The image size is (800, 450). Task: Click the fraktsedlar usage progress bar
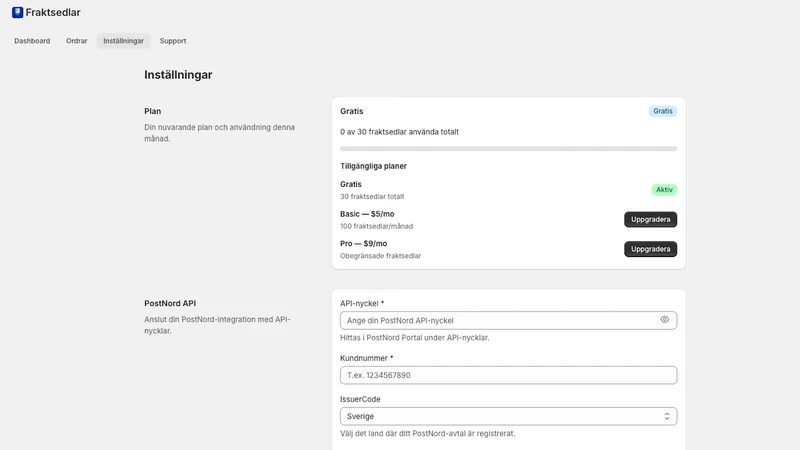click(508, 149)
